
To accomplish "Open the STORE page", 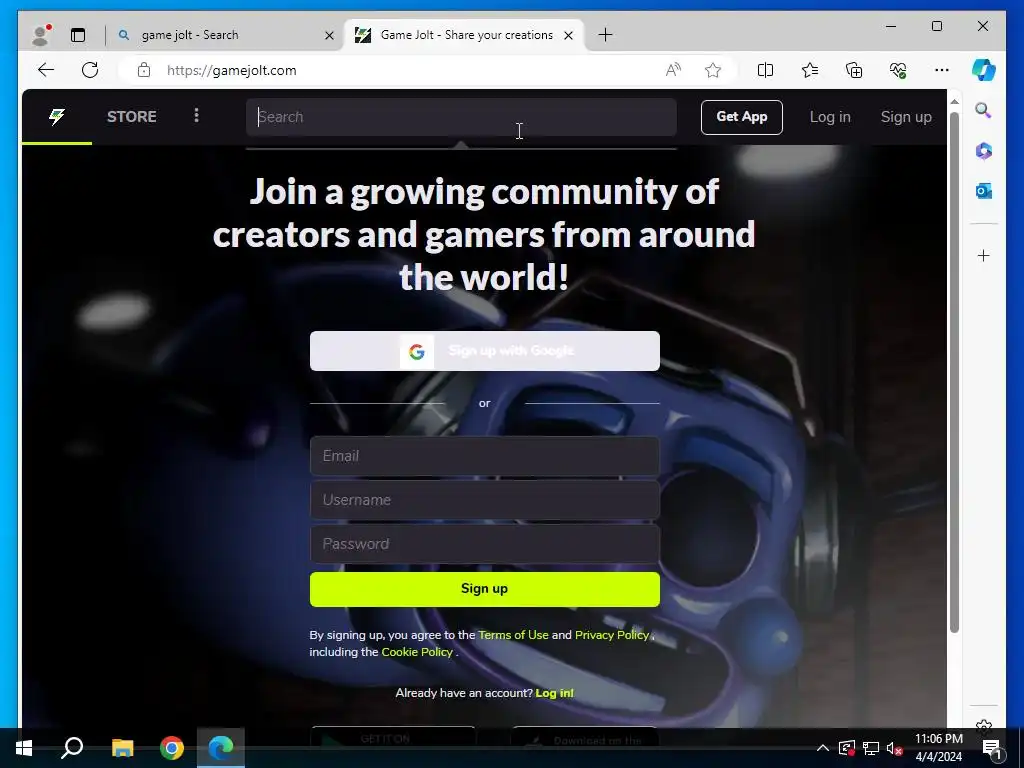I will pos(131,117).
